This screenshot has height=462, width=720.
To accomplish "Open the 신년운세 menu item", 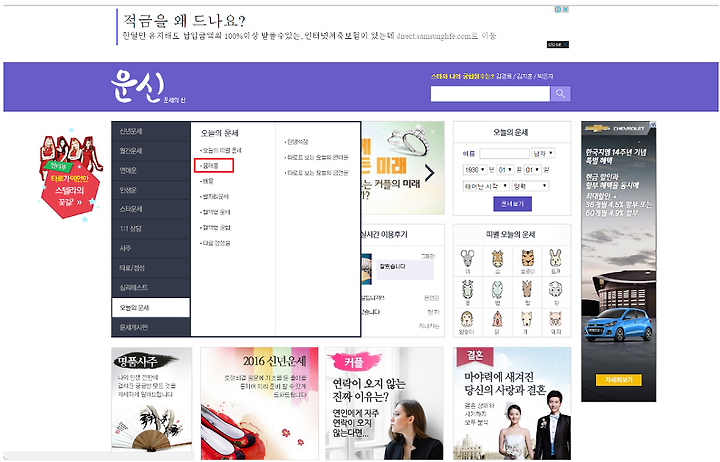I will pos(151,131).
